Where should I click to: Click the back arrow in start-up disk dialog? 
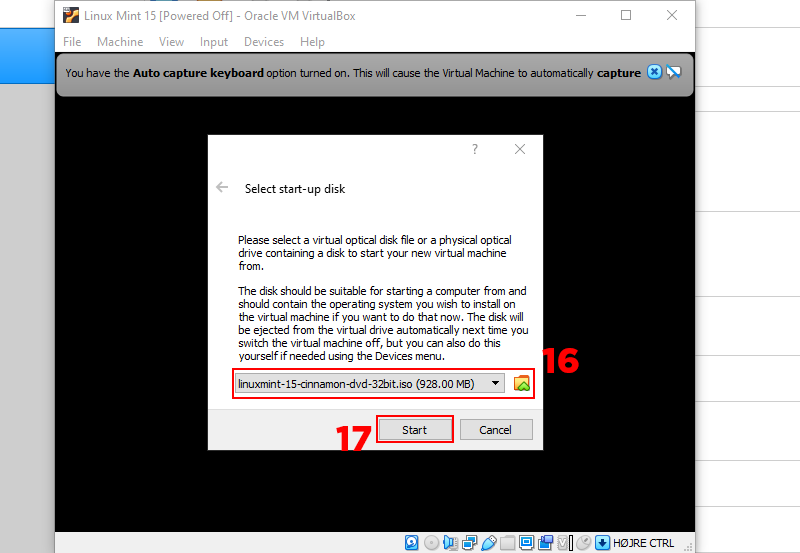click(x=222, y=187)
